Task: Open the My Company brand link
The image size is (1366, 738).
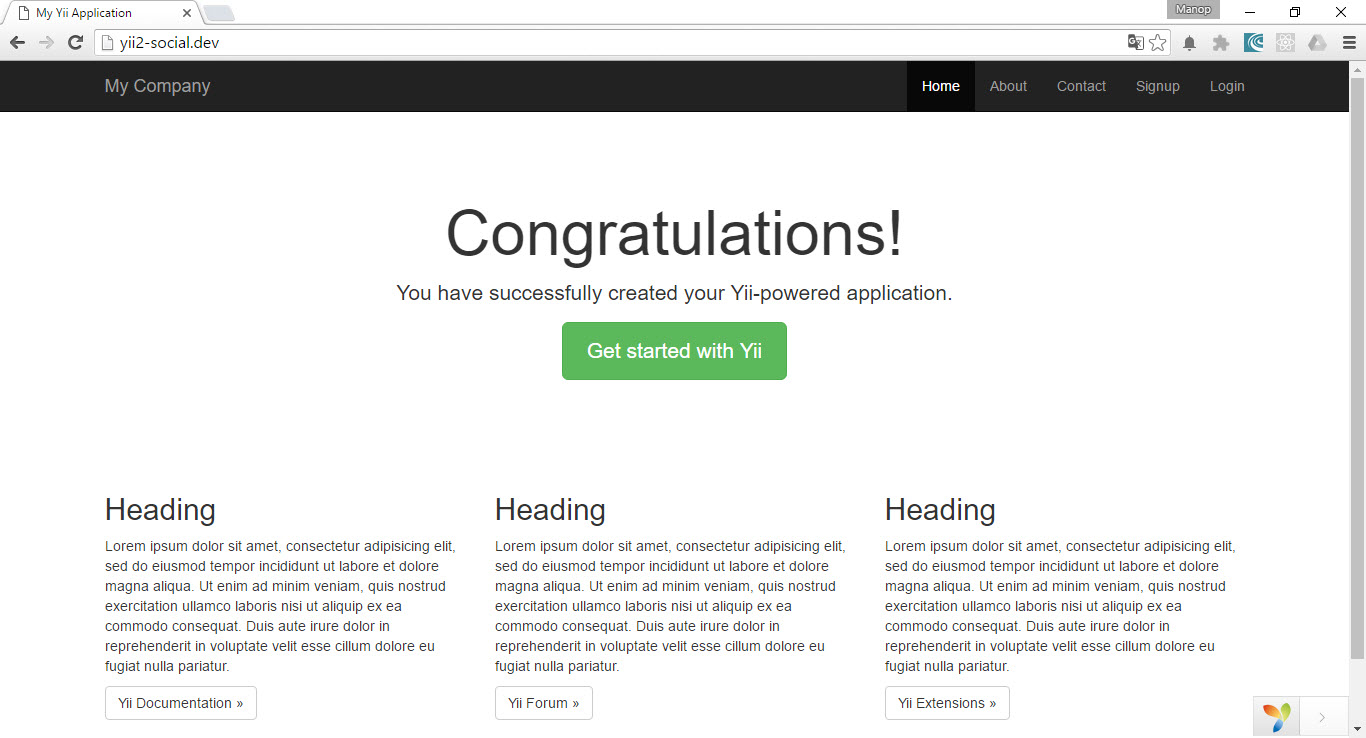Action: point(157,86)
